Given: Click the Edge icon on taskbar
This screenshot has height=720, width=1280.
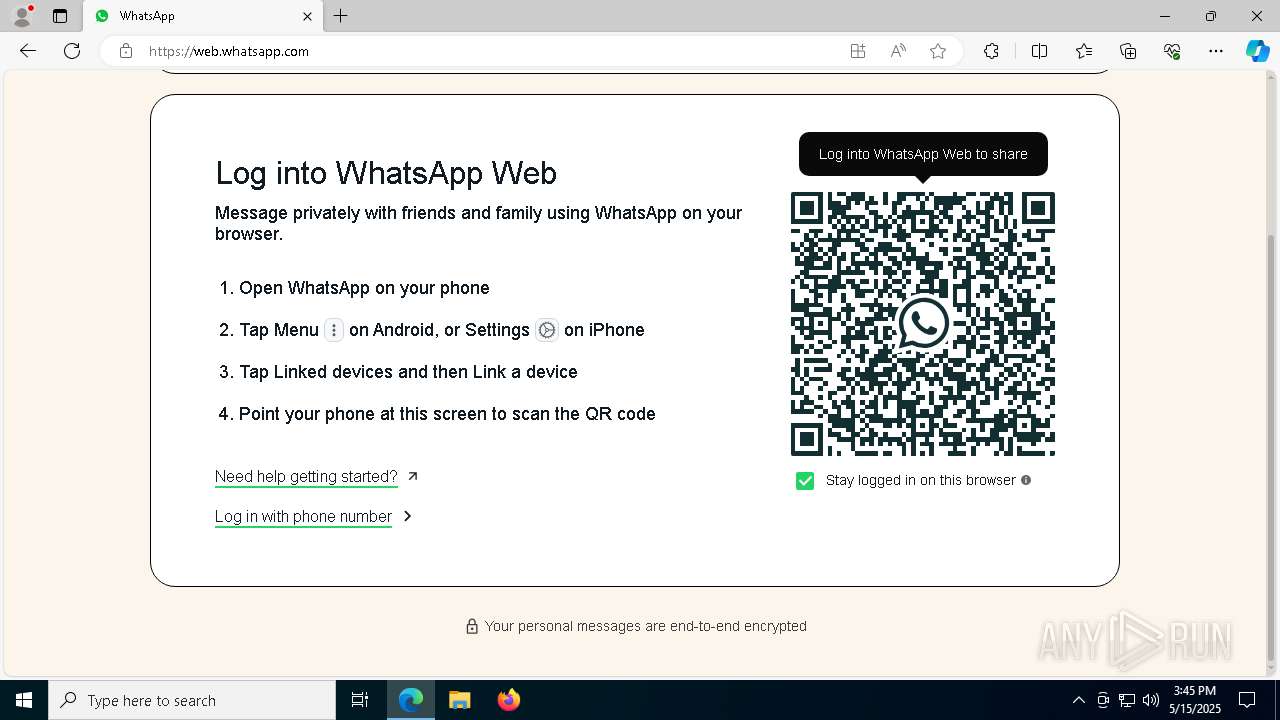Looking at the screenshot, I should coord(411,700).
